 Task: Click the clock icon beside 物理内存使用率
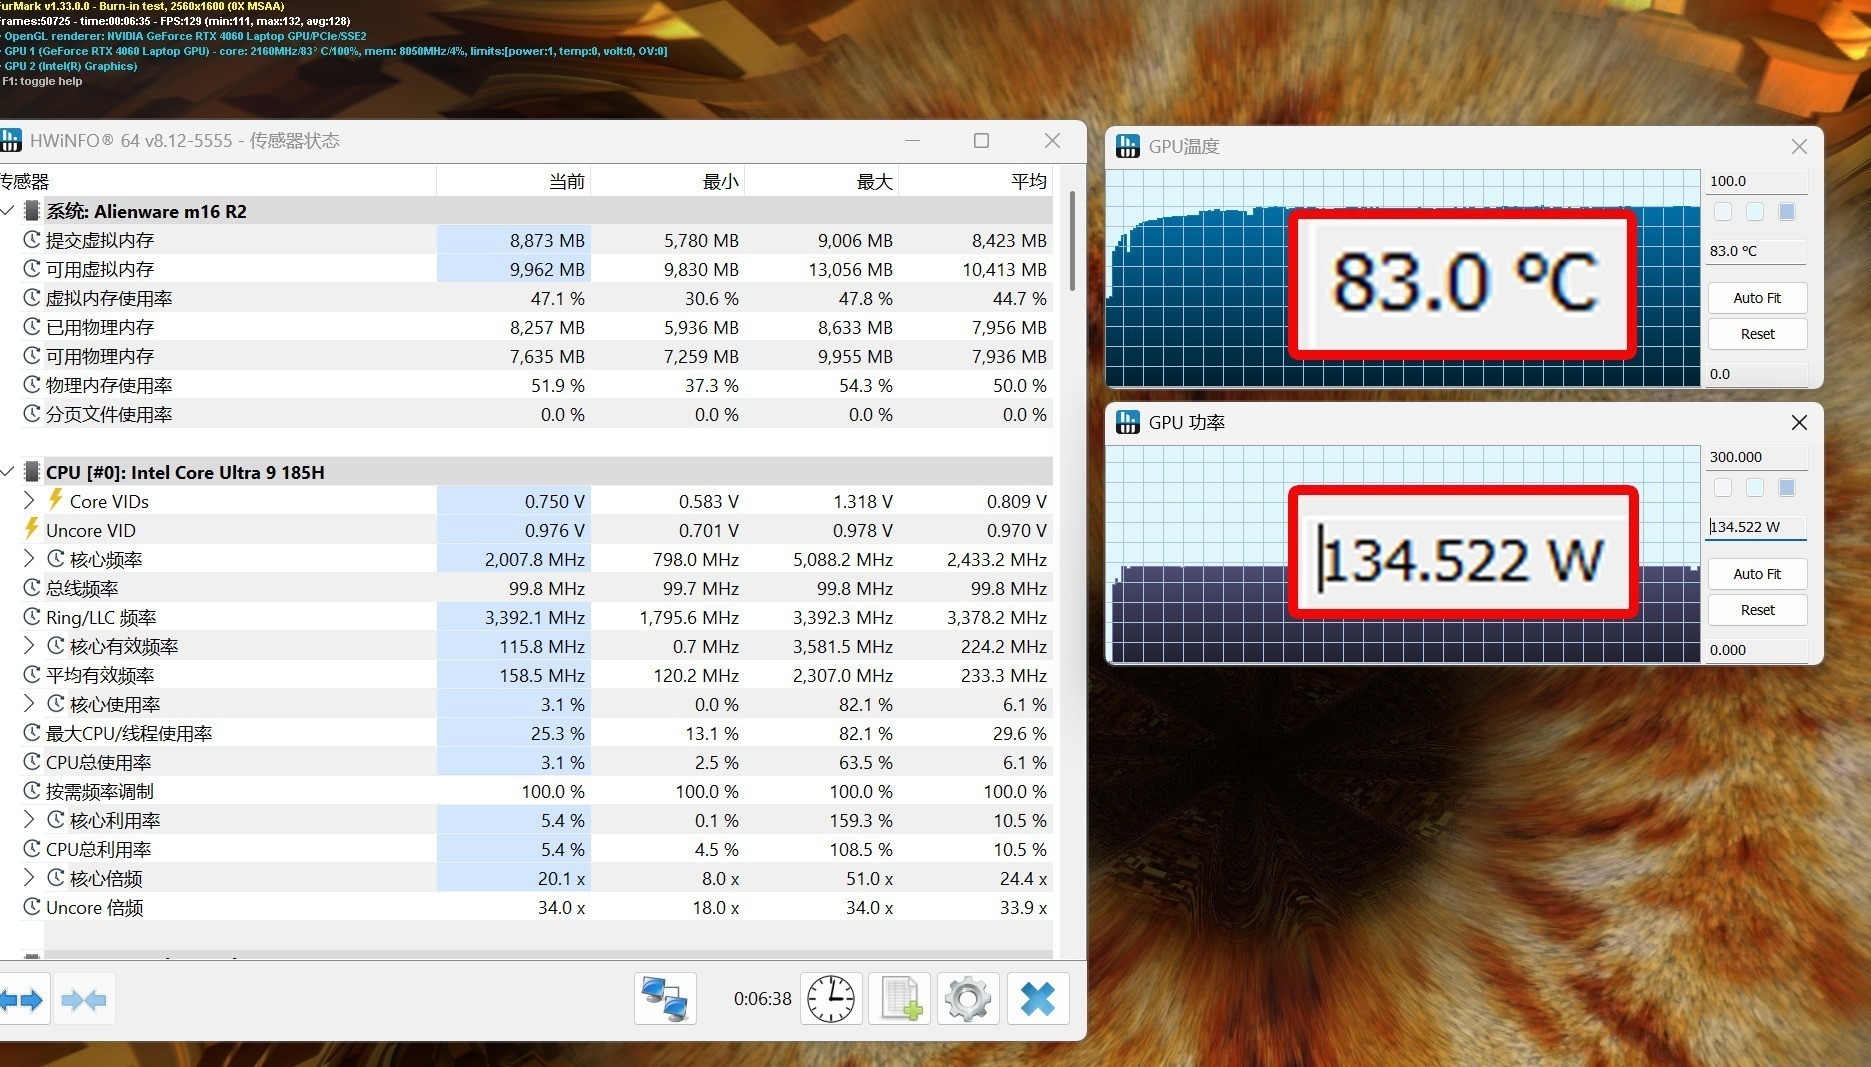tap(32, 385)
